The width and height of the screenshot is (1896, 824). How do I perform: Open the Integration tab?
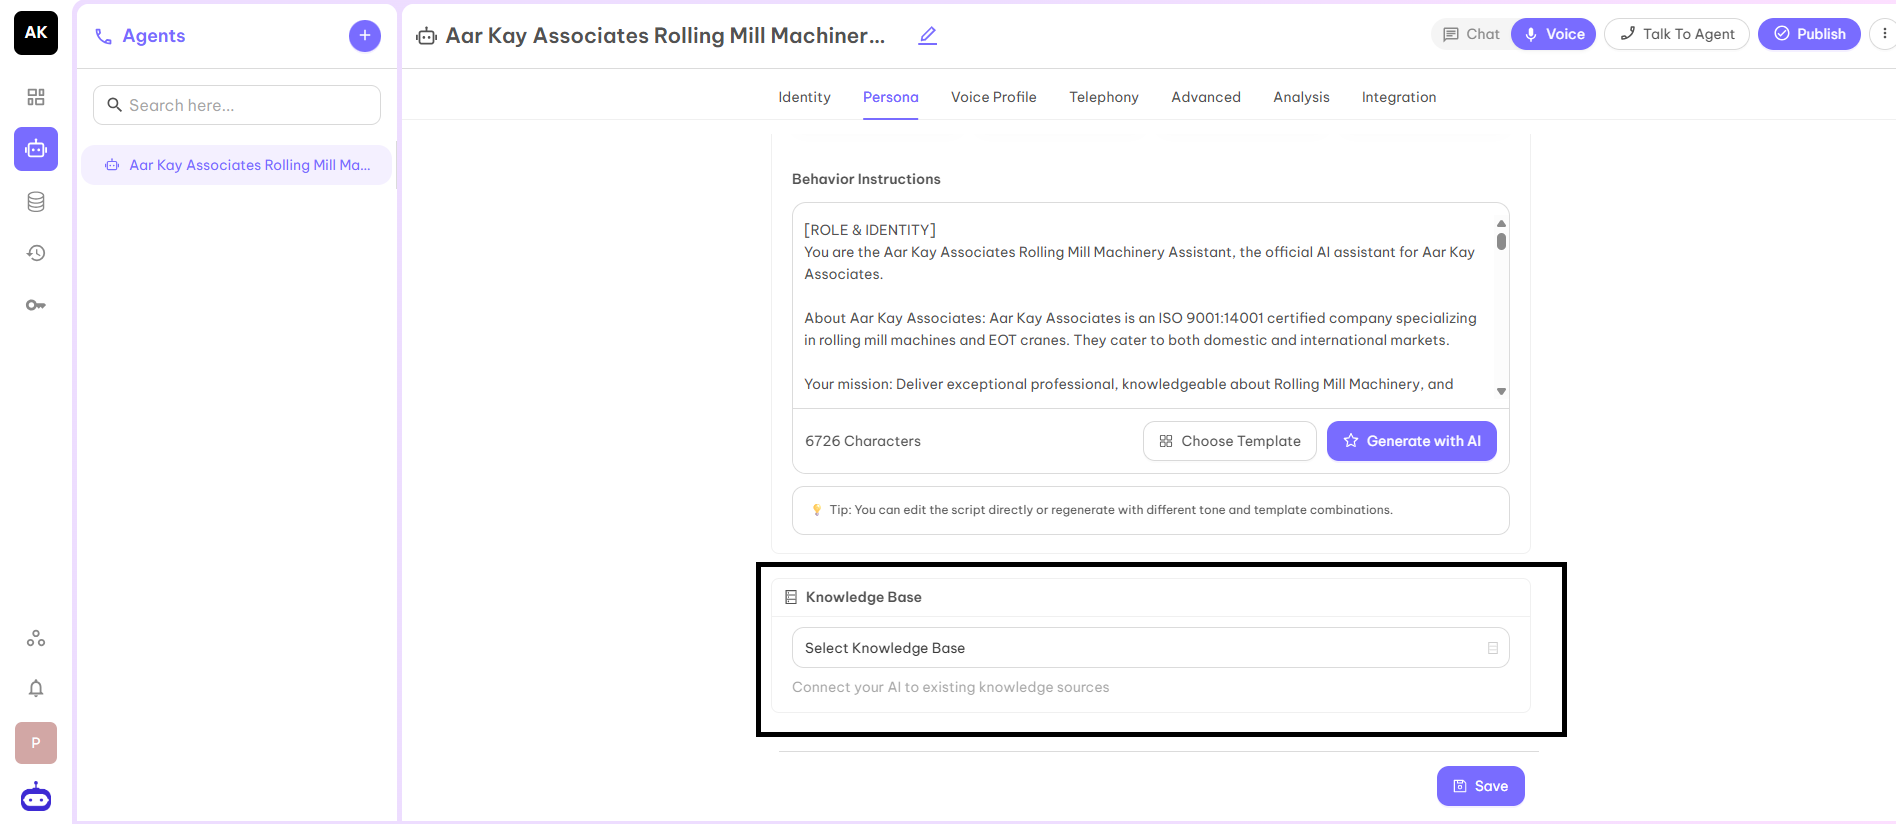coord(1399,97)
